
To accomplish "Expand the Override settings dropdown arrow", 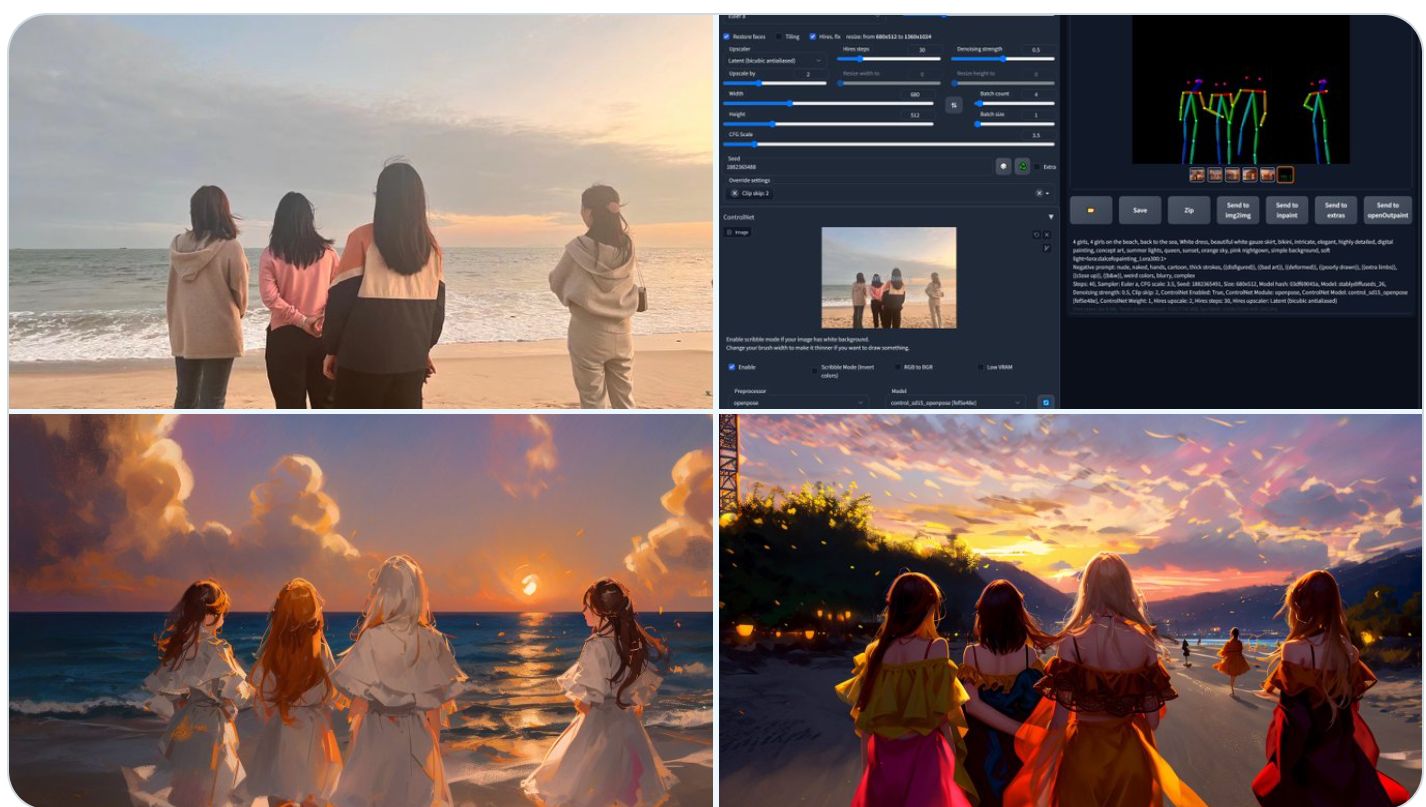I will (x=1047, y=193).
